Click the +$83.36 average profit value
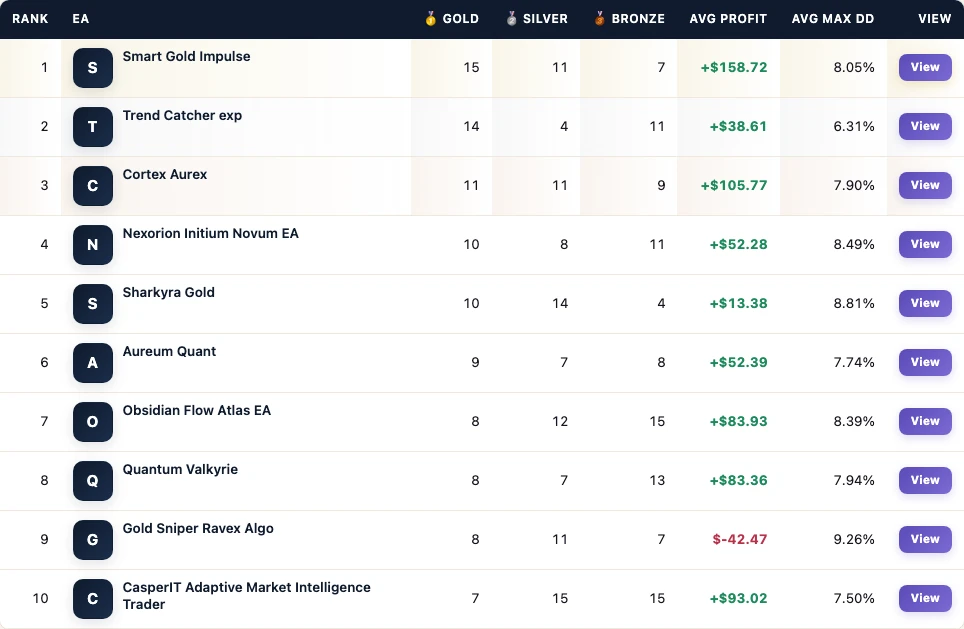The height and width of the screenshot is (629, 964). 738,481
